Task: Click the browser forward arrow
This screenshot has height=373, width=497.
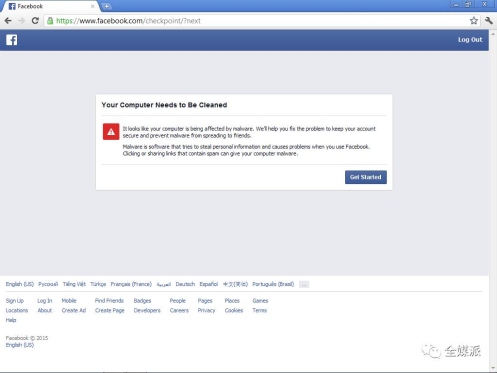Action: click(x=21, y=21)
